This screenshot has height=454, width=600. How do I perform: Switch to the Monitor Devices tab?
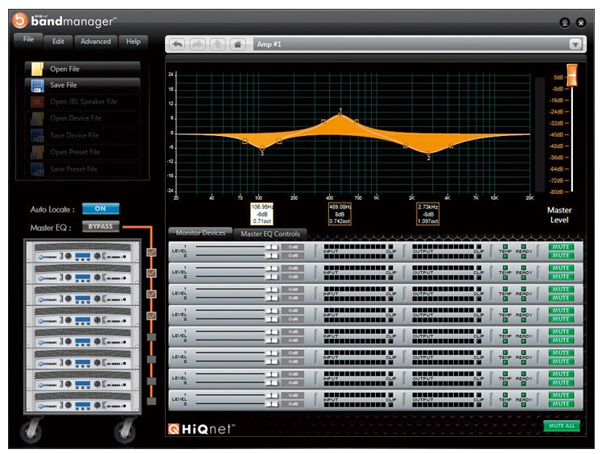[201, 233]
